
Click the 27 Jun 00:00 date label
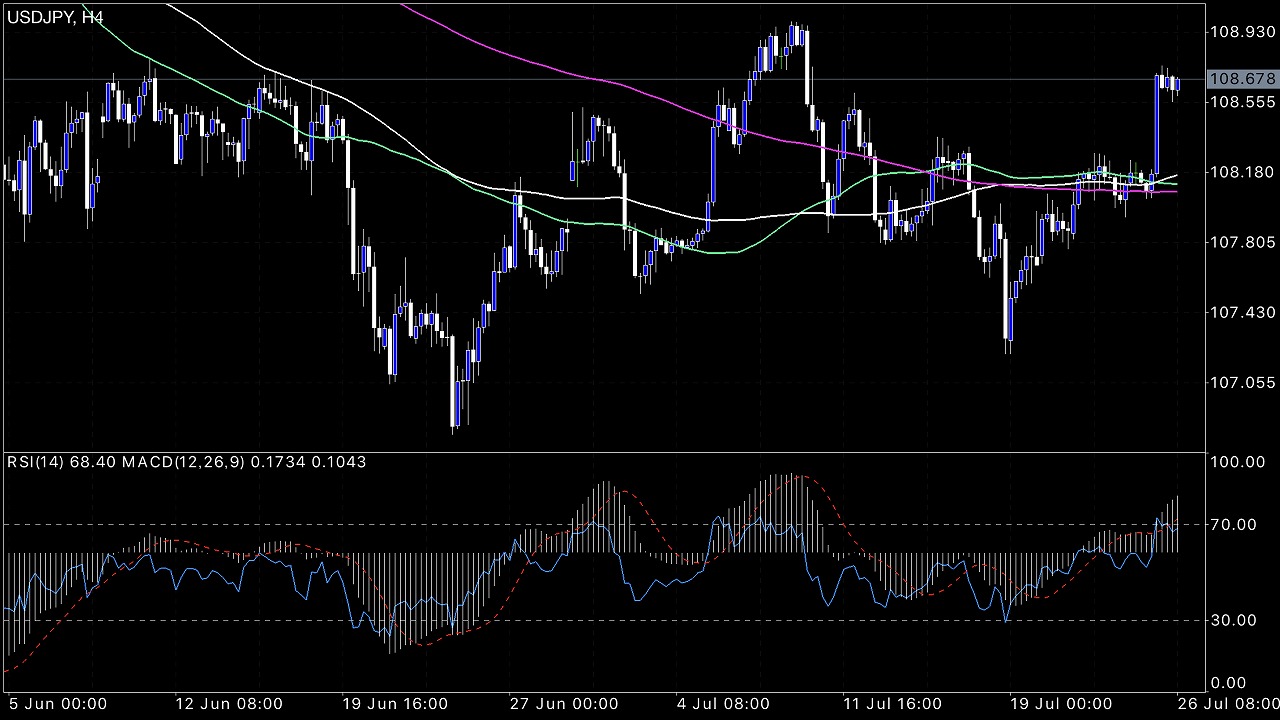[x=563, y=704]
